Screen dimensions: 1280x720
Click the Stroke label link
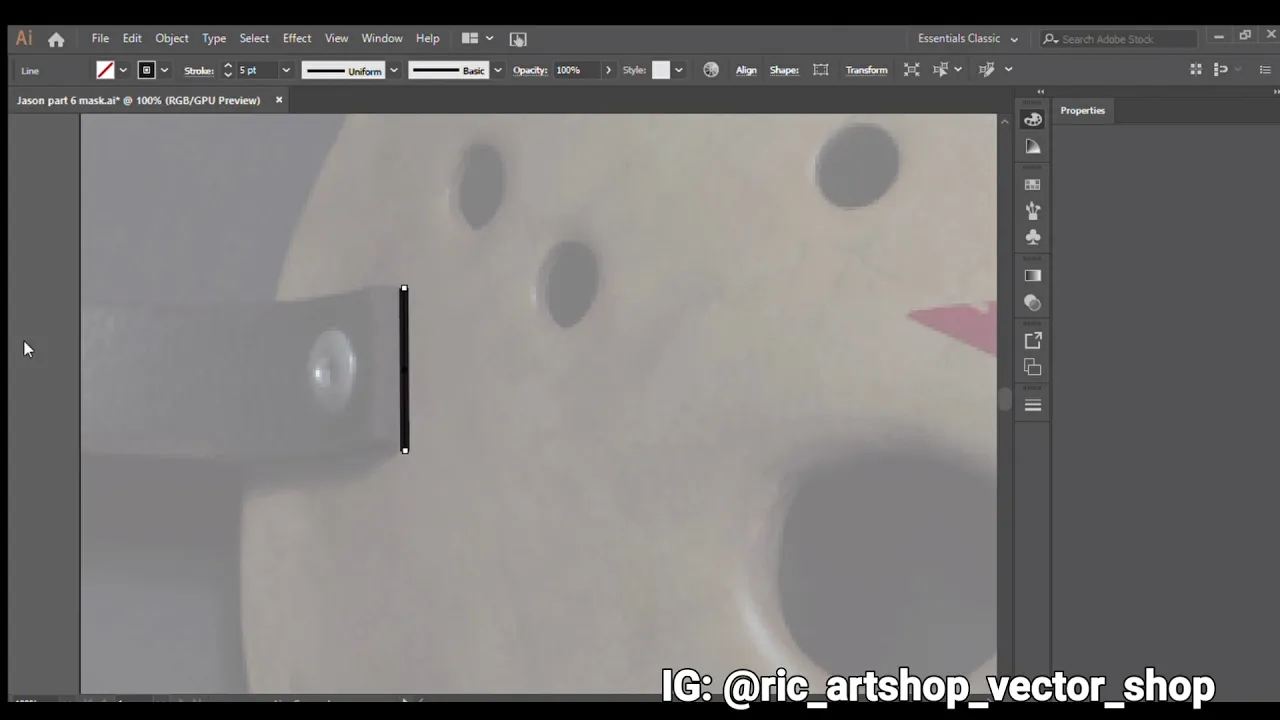click(x=199, y=70)
